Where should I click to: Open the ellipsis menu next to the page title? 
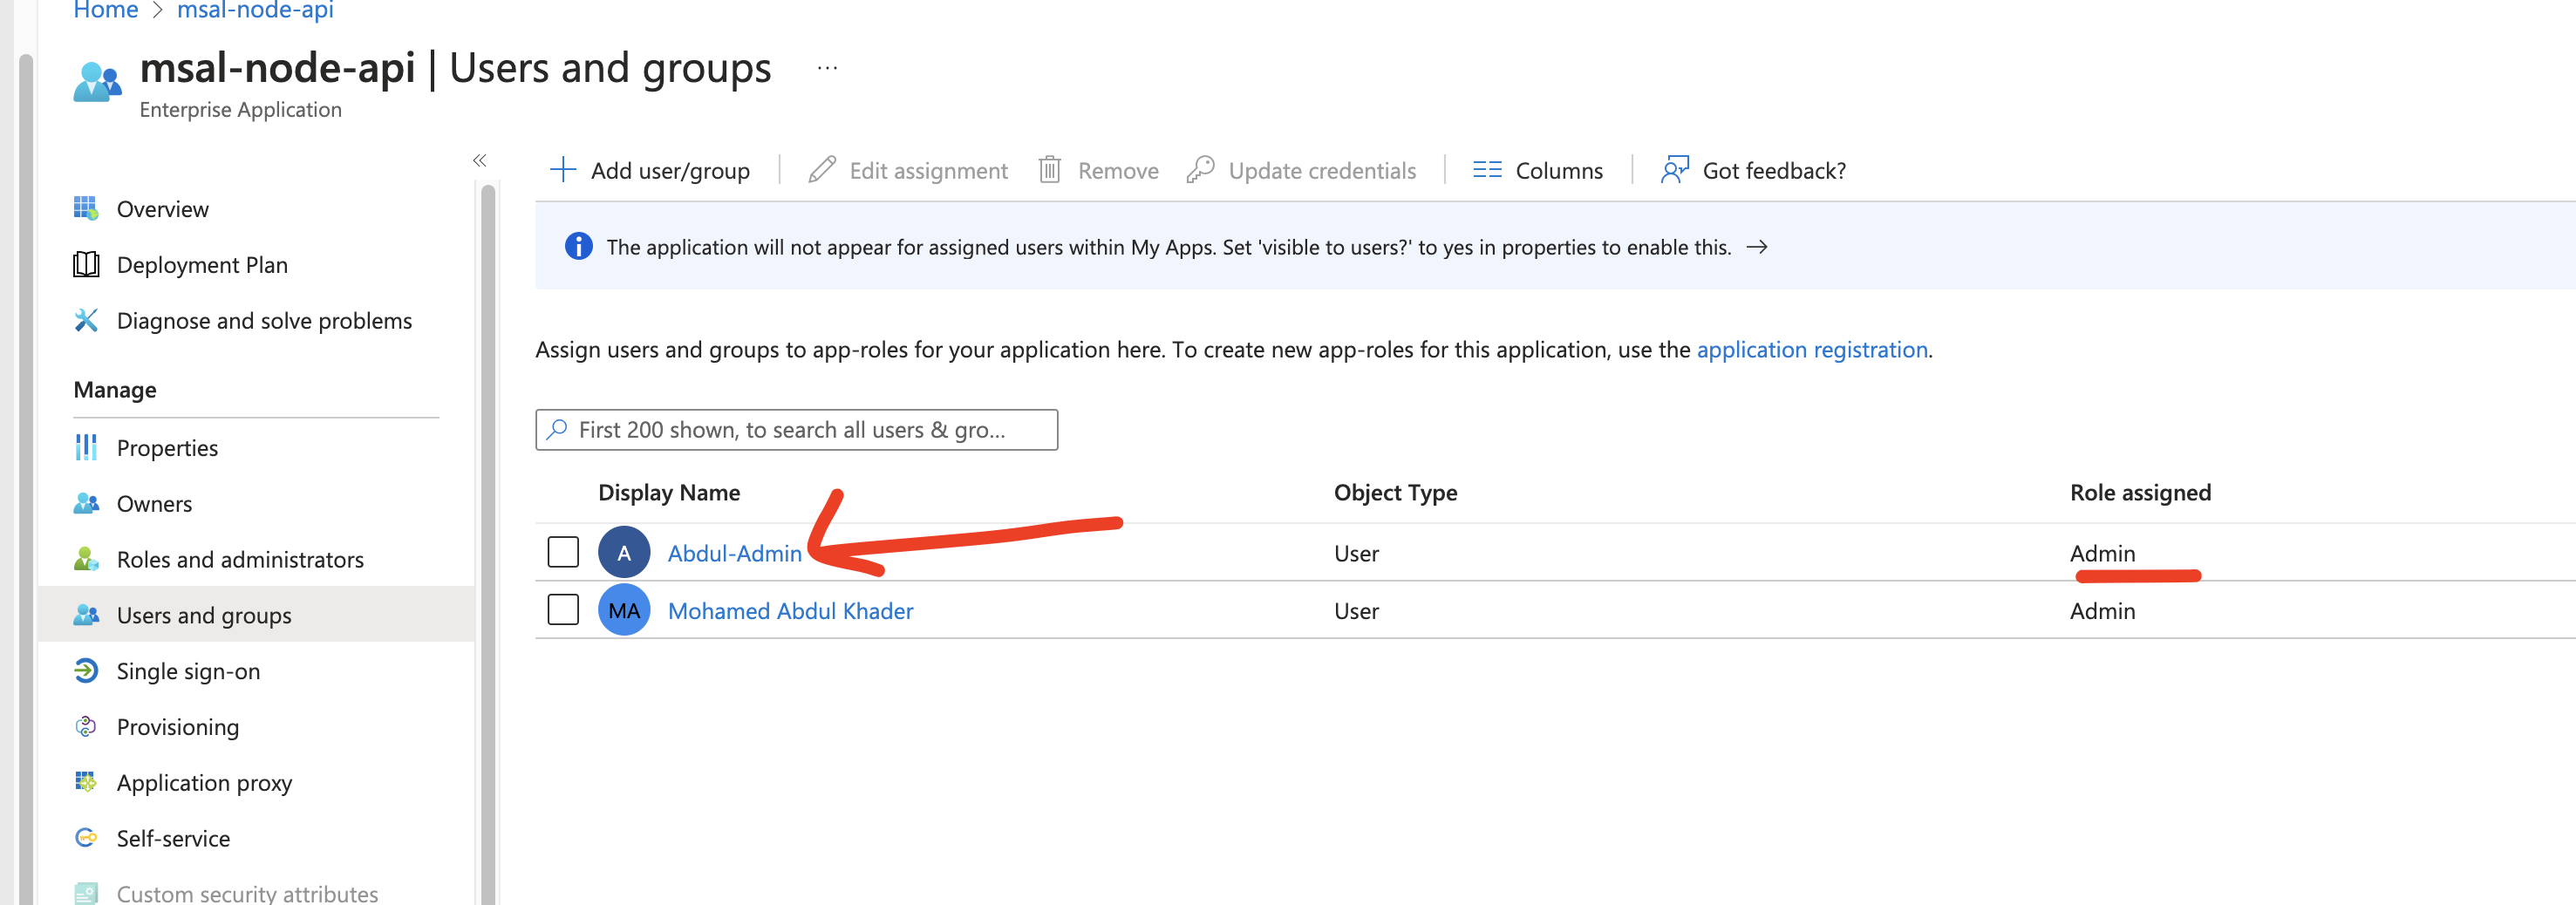click(827, 67)
